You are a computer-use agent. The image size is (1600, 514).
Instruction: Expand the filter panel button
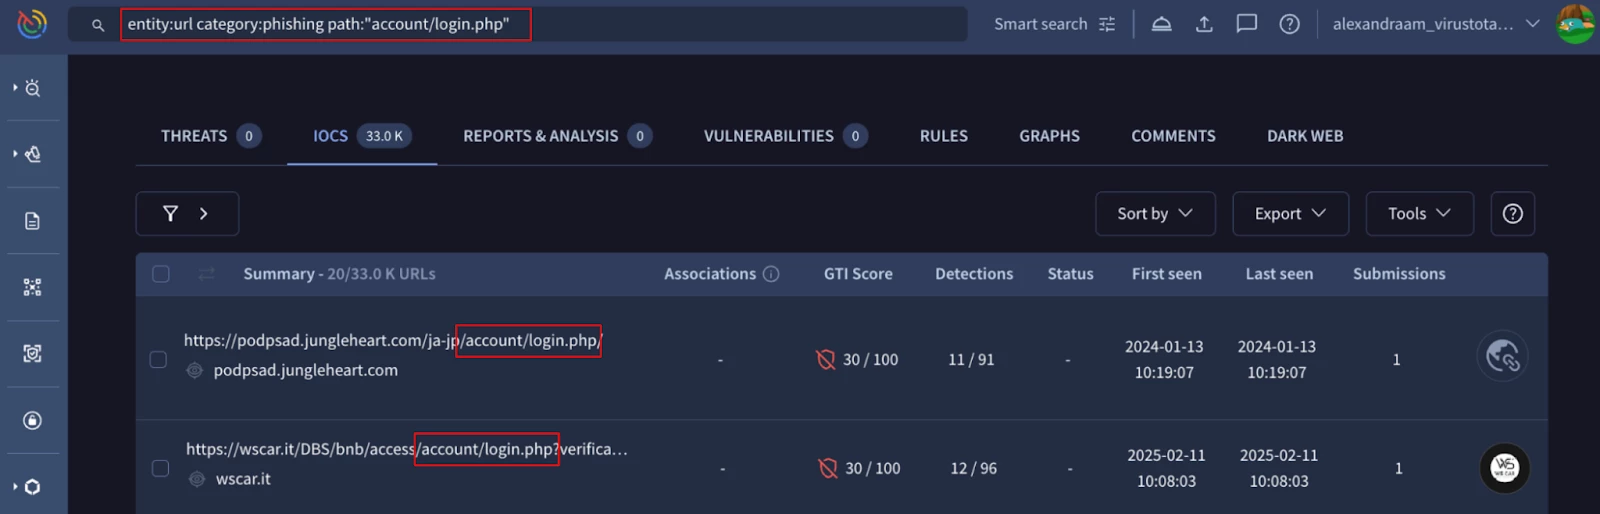[x=187, y=213]
